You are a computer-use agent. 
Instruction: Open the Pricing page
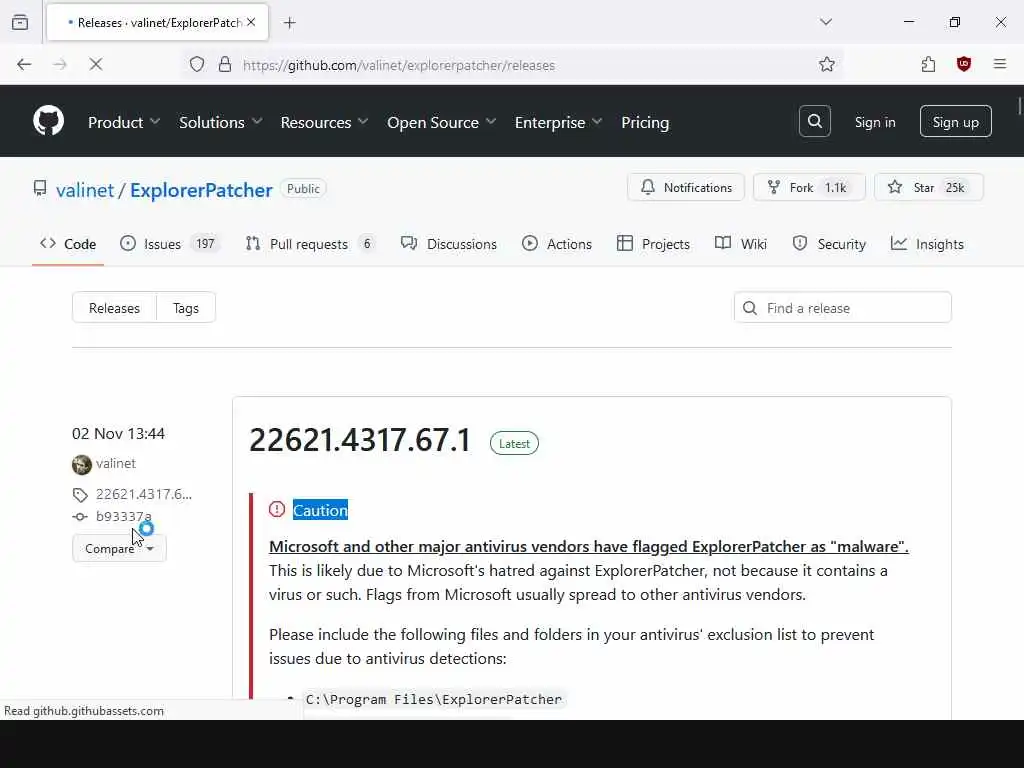[x=645, y=122]
